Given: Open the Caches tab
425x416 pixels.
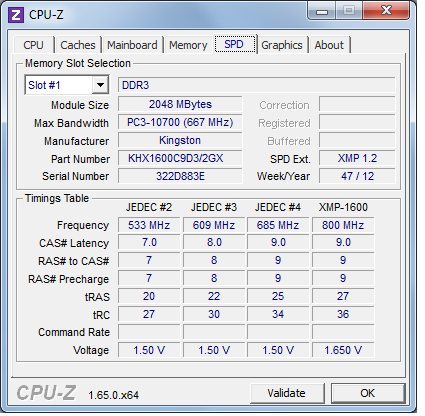Looking at the screenshot, I should (78, 45).
